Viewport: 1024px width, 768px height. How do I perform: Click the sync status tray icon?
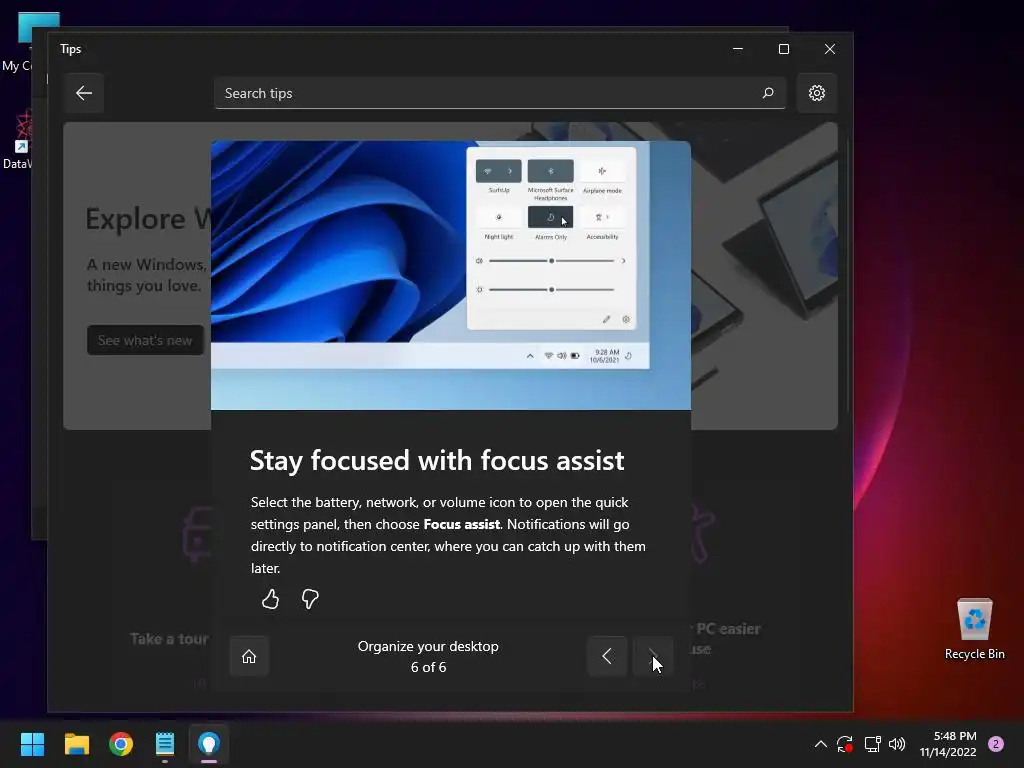[x=845, y=744]
